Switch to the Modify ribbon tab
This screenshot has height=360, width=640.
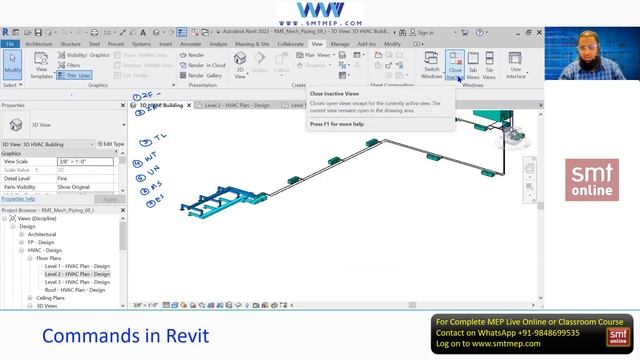click(x=392, y=44)
